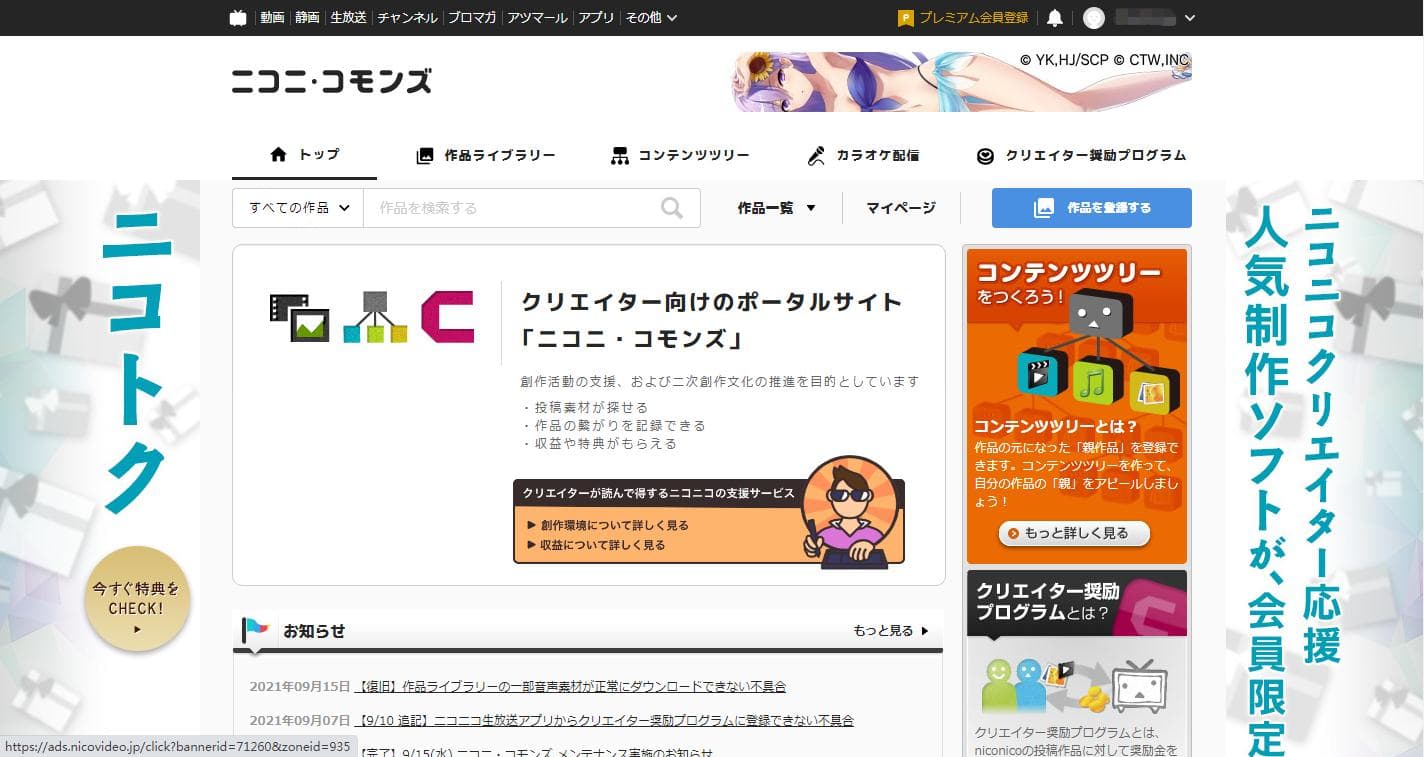Click the arrow icon in もっと詳しく見る

coord(1013,533)
